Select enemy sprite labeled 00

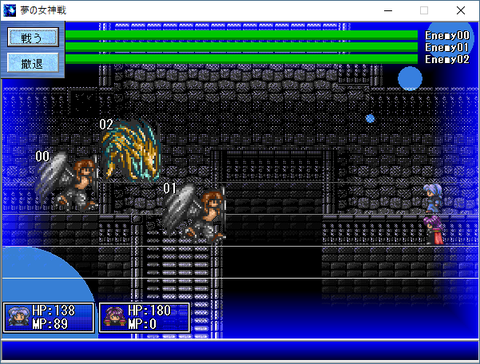[x=67, y=182]
